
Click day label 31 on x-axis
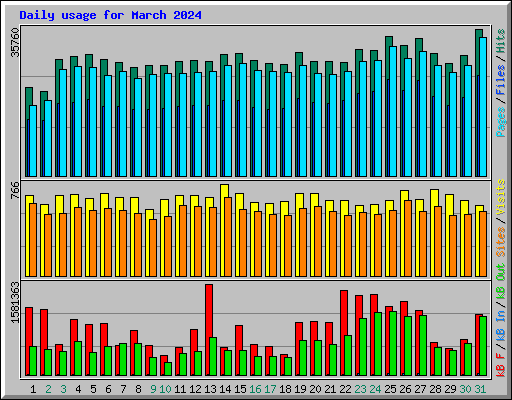[480, 389]
